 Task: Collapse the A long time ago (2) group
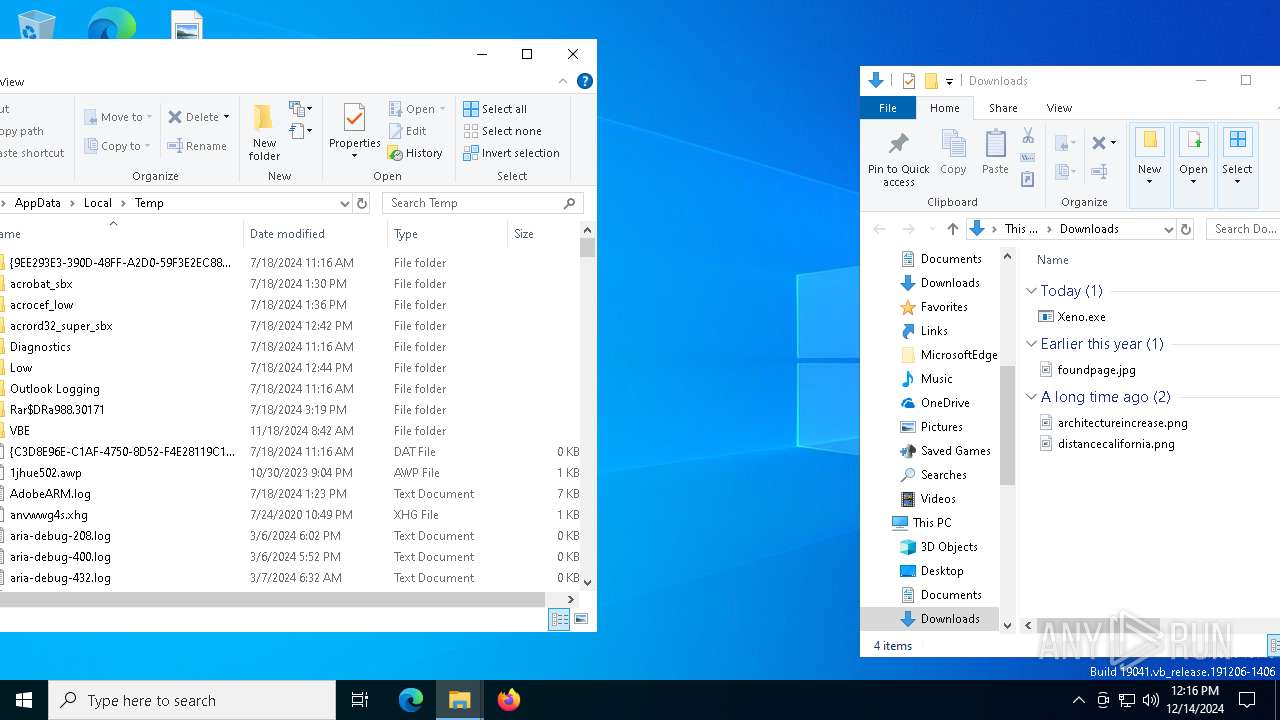[1031, 397]
